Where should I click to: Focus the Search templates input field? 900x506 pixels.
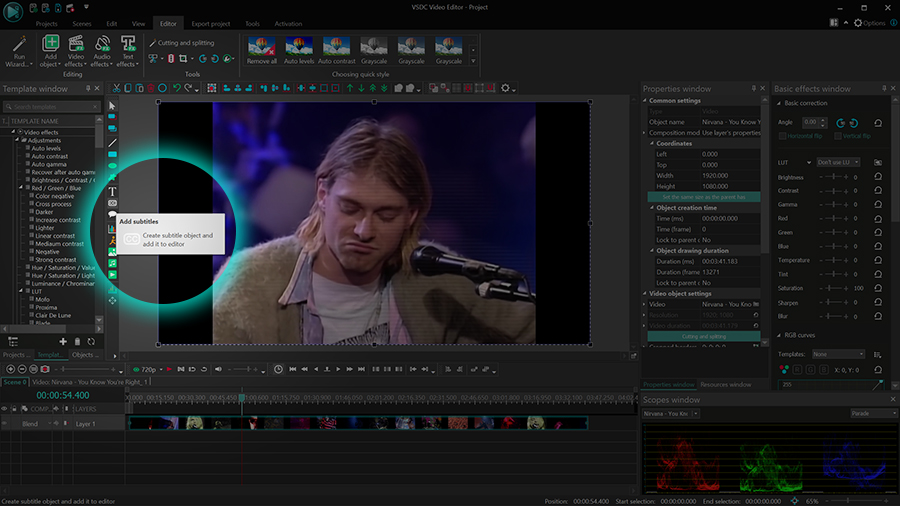(x=52, y=107)
